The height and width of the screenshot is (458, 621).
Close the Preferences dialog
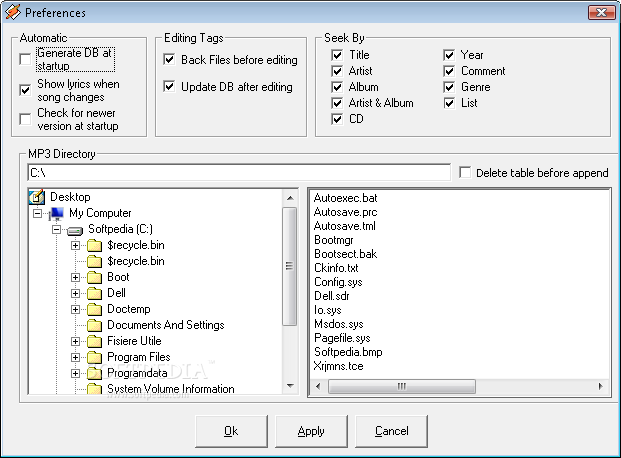pos(601,12)
